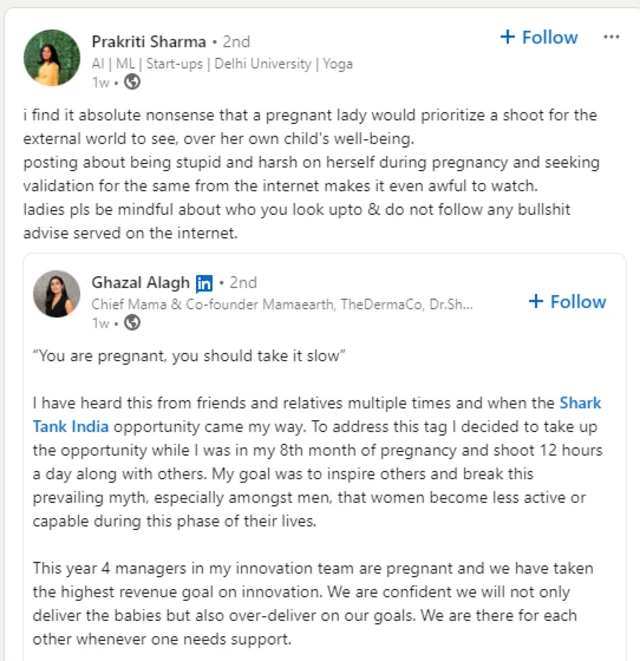Screen dimensions: 640x661
Task: Click the globe icon under Ghazal Alagh's headline
Action: tap(132, 322)
